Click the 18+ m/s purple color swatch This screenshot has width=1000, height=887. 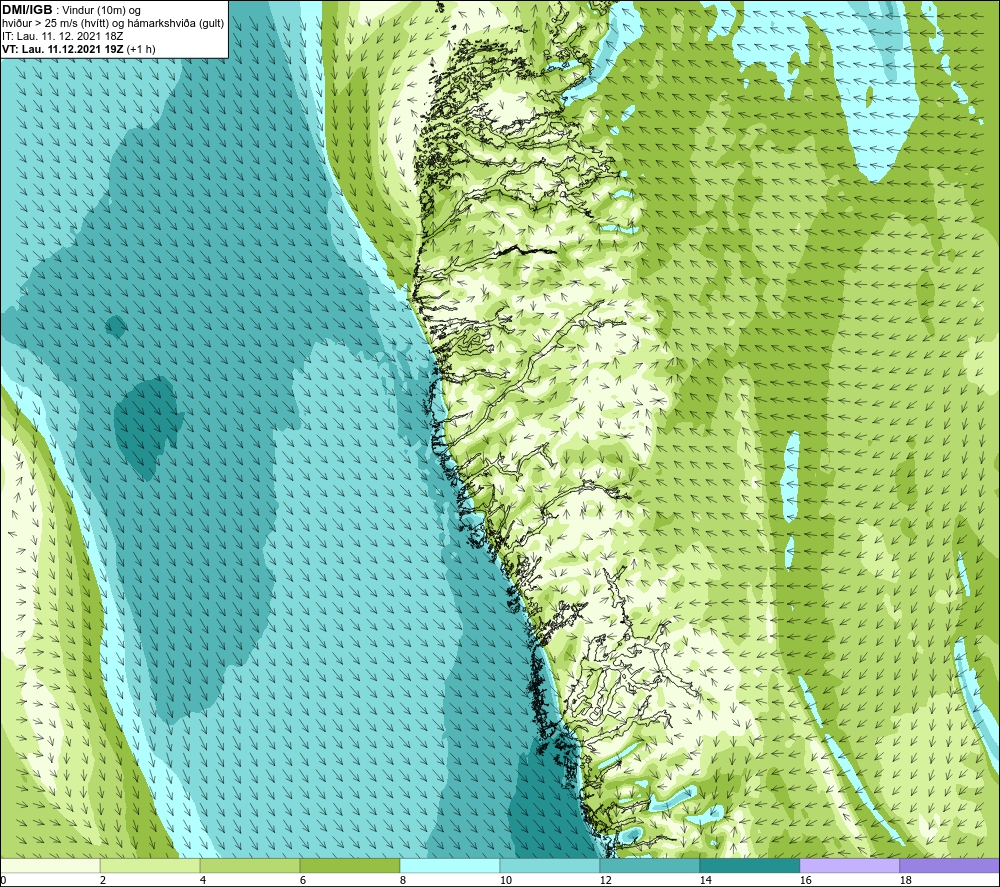[950, 866]
